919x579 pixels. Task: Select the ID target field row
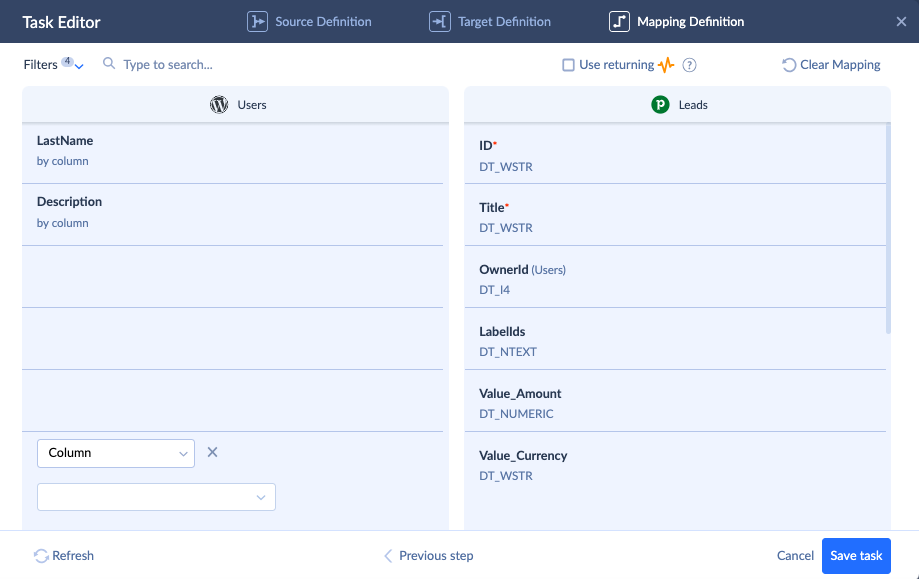point(675,154)
